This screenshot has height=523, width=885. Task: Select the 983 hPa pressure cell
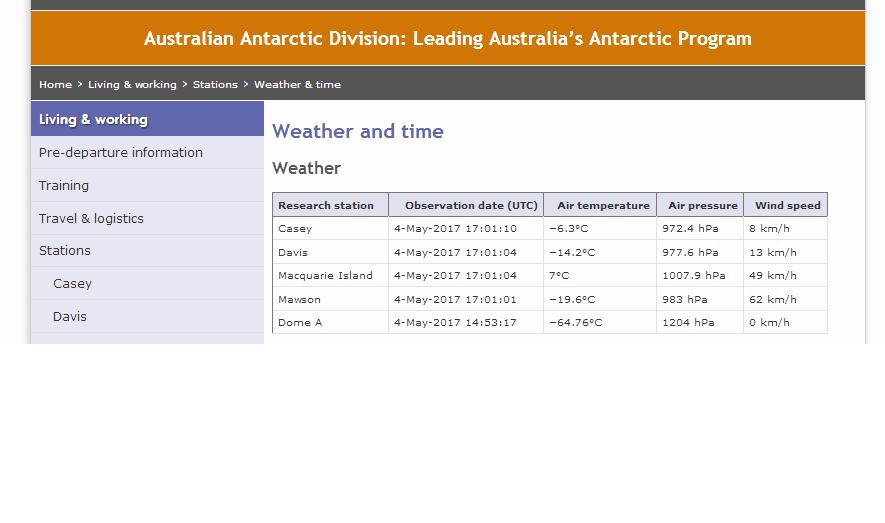tap(700, 299)
